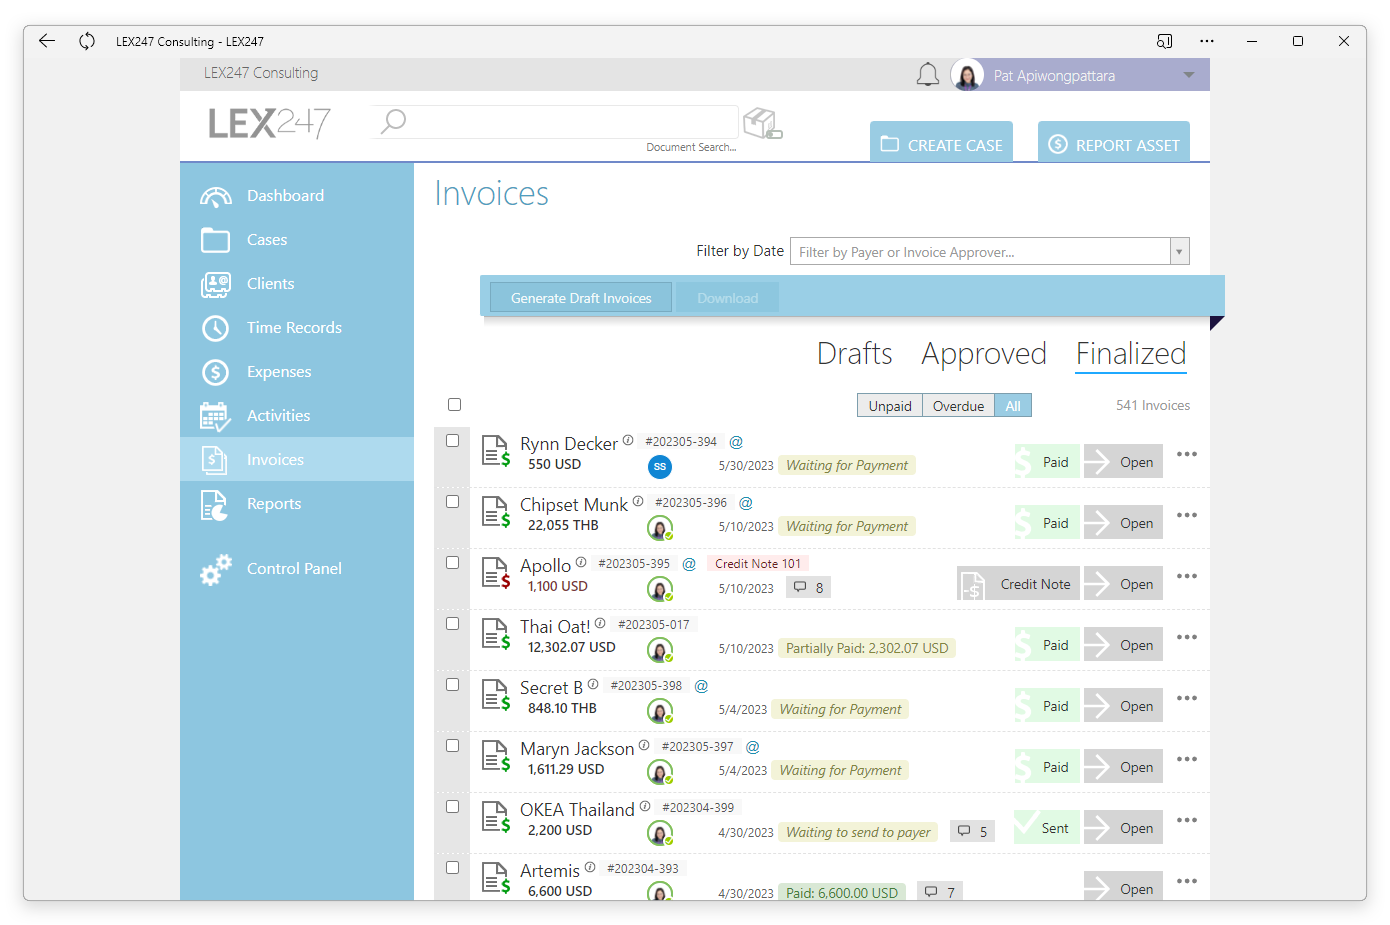
Task: Click the LEX247 logo
Action: pos(269,124)
